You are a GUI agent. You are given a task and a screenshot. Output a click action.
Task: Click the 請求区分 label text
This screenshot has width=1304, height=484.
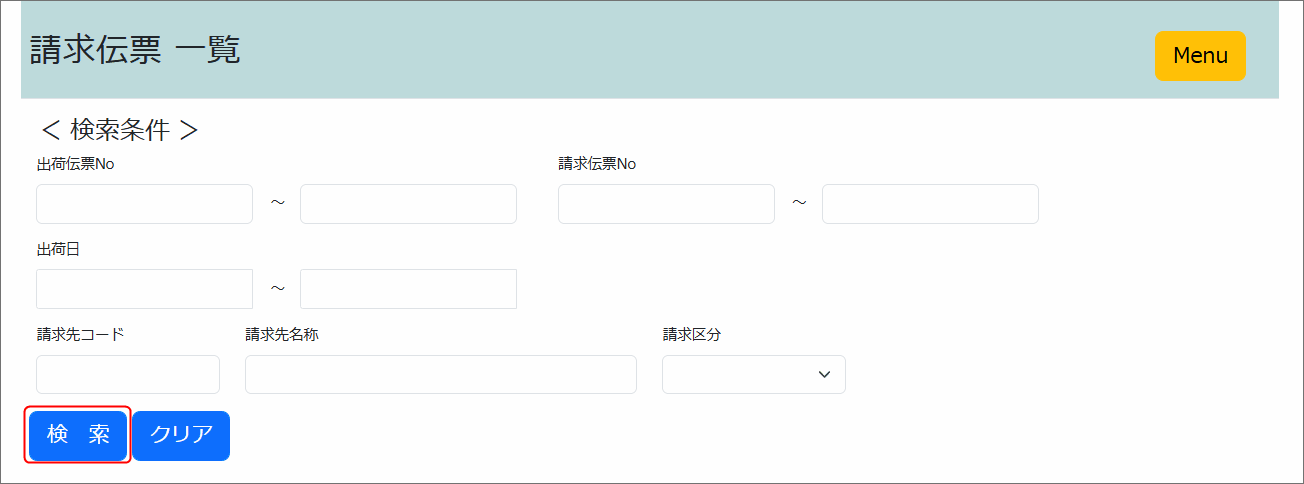[x=692, y=335]
